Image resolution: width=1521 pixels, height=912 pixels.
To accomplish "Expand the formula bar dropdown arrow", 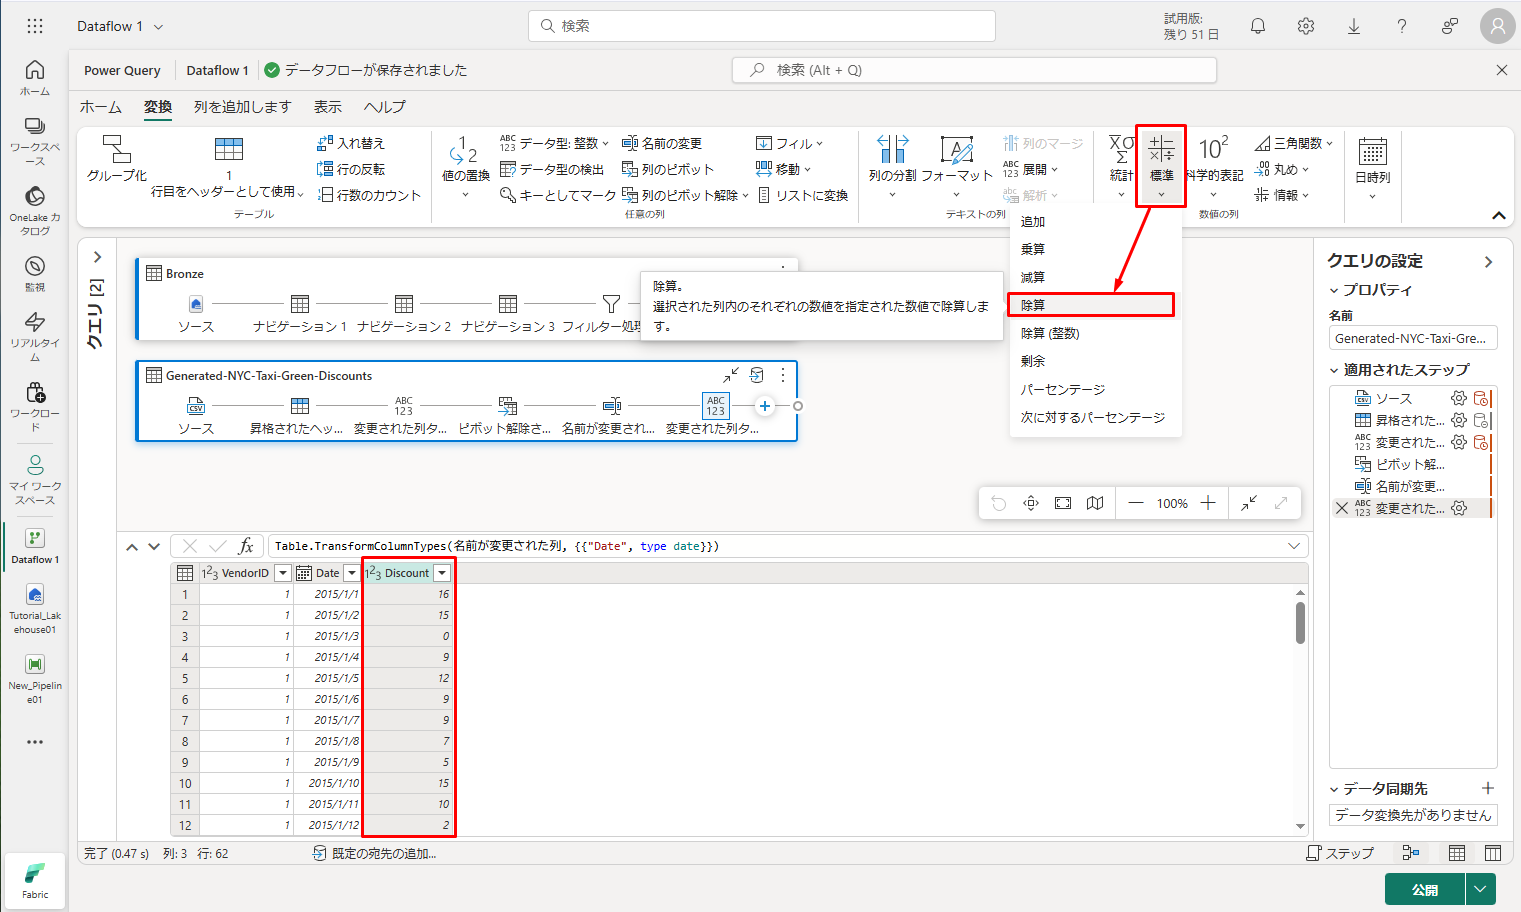I will pos(1294,546).
